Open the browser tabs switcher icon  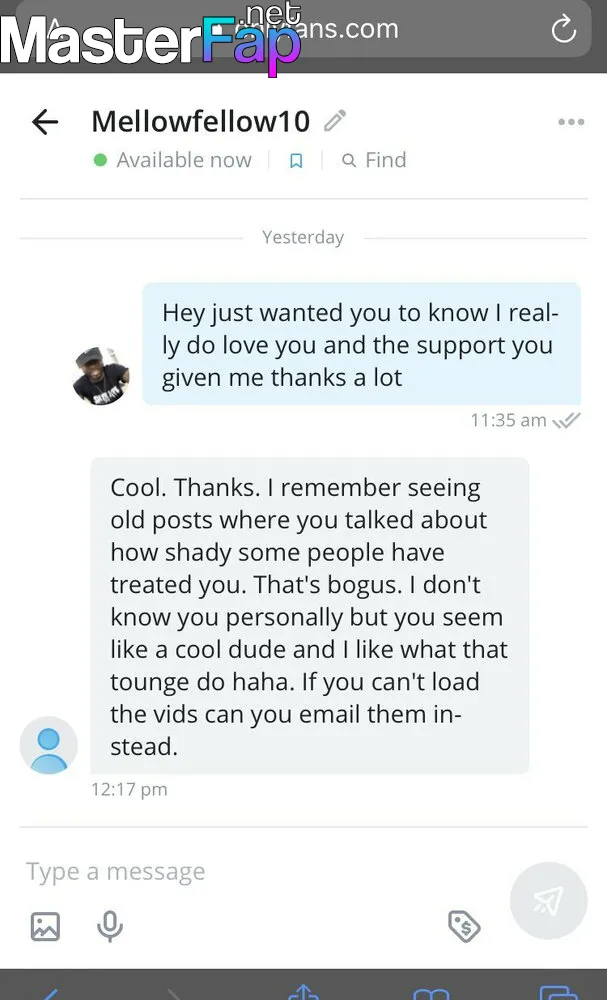[558, 992]
